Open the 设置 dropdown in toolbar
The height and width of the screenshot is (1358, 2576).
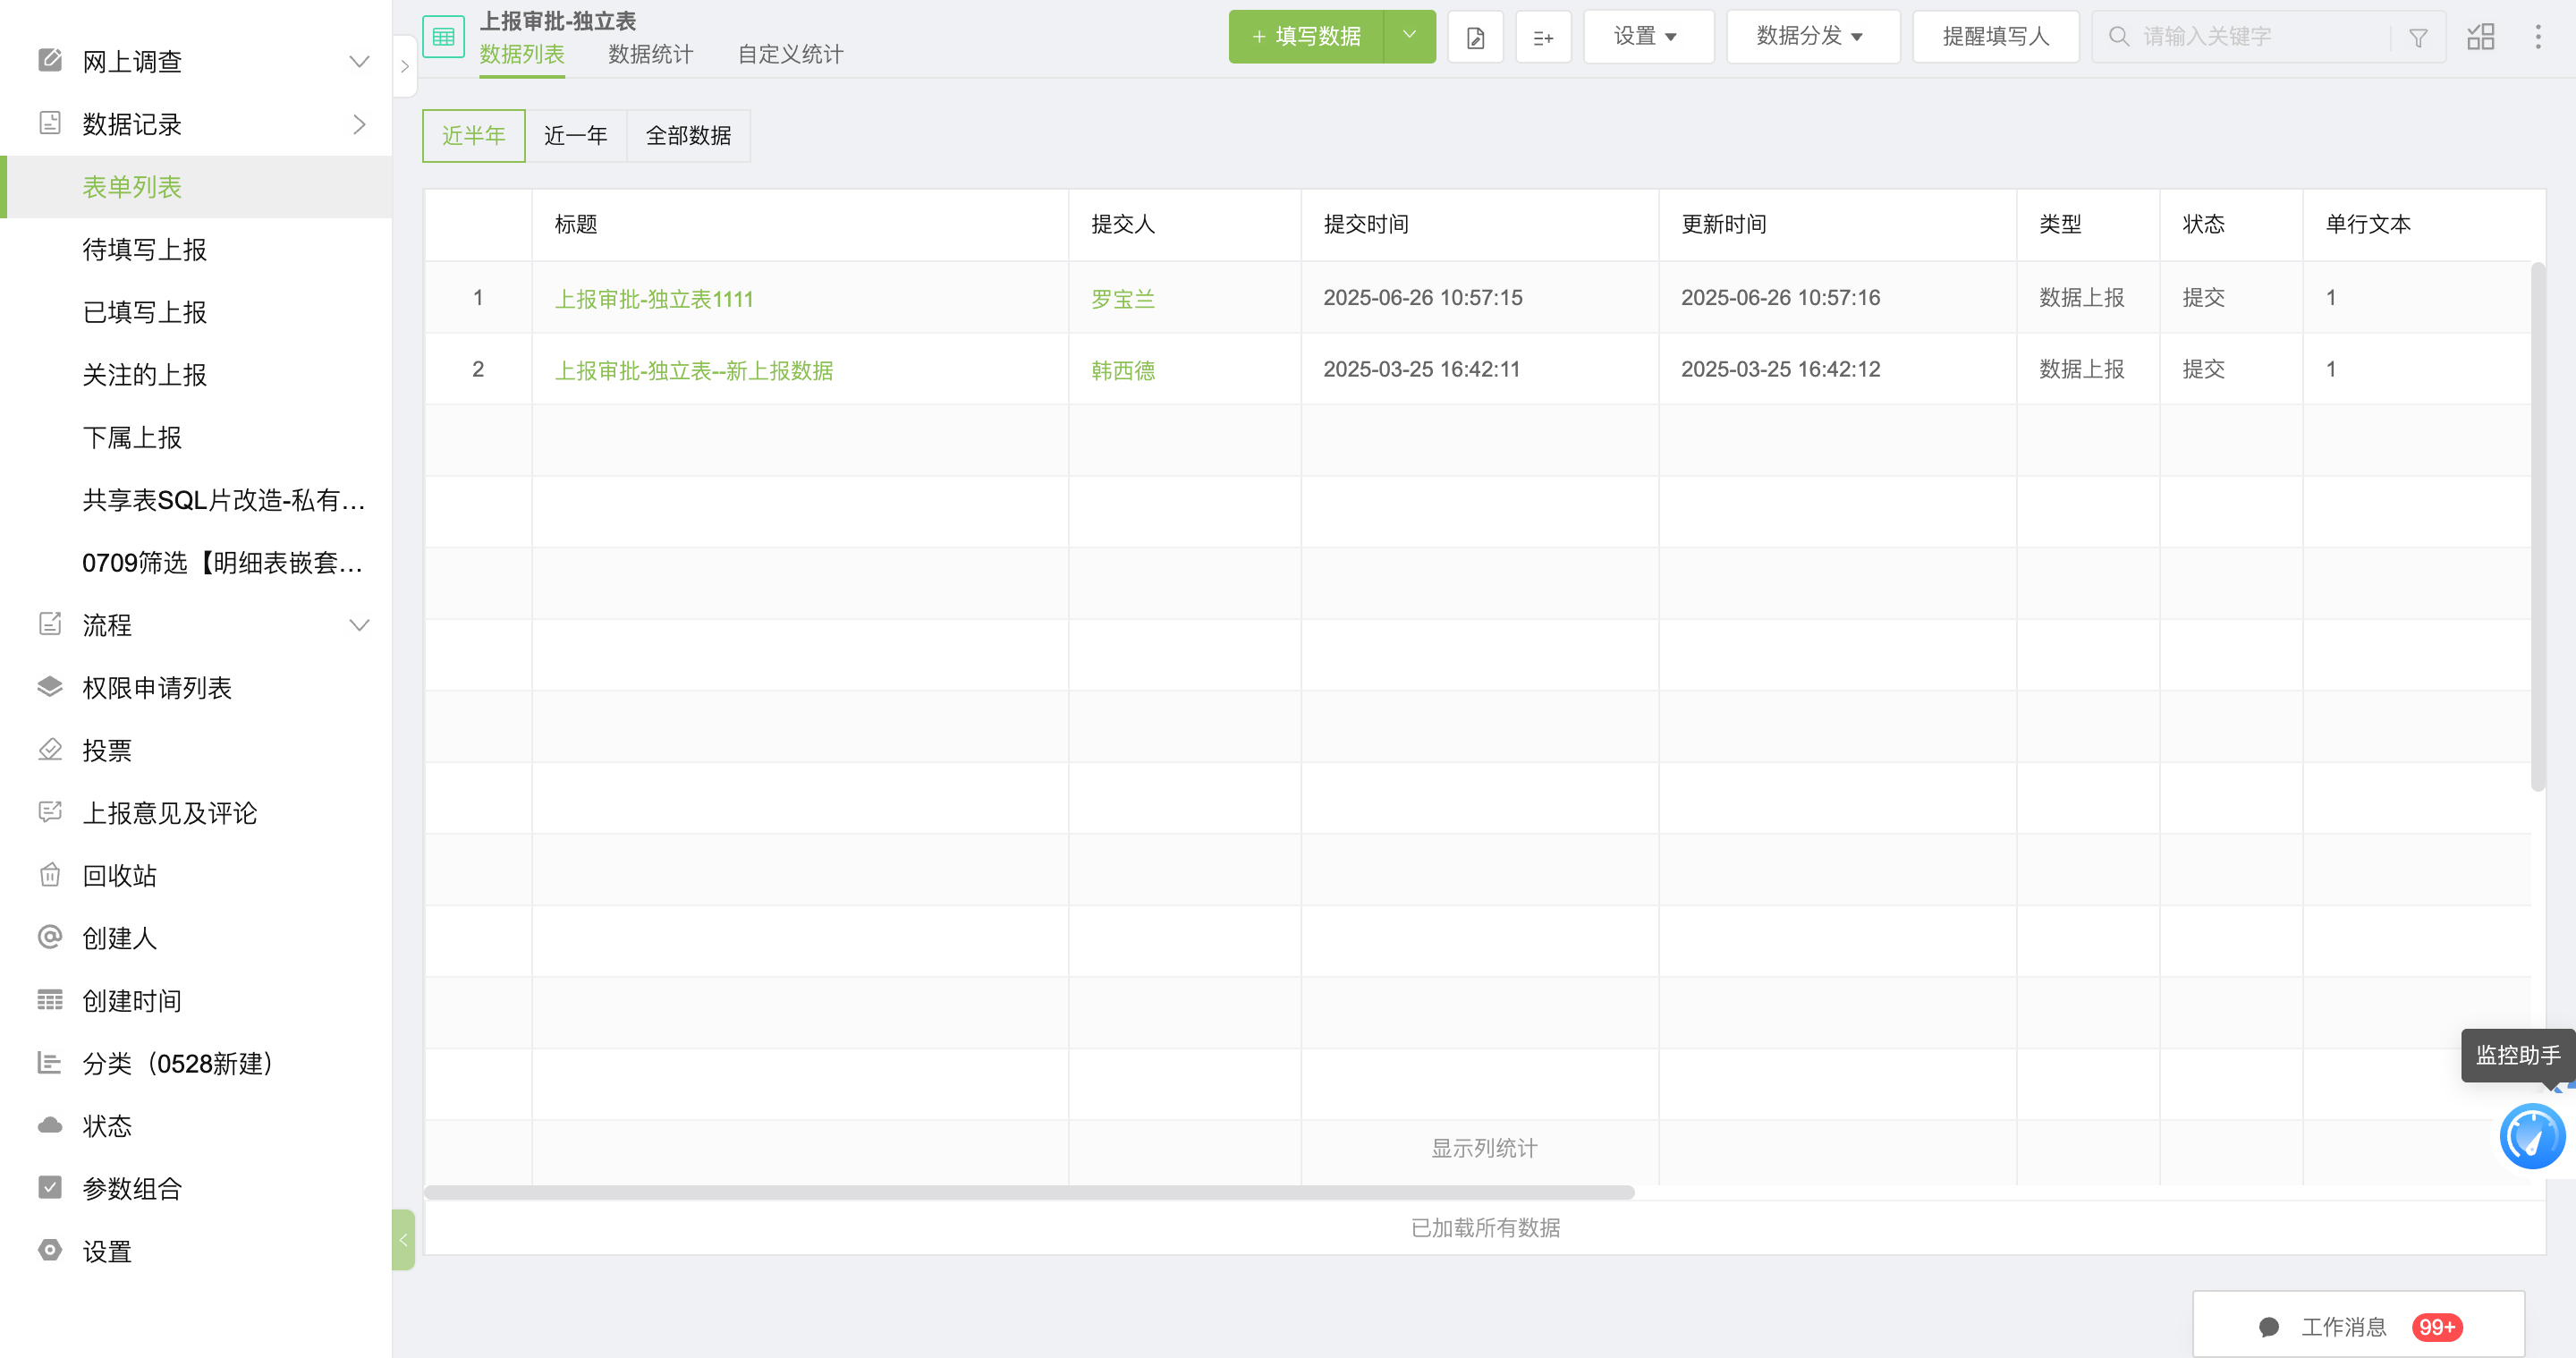[1648, 37]
